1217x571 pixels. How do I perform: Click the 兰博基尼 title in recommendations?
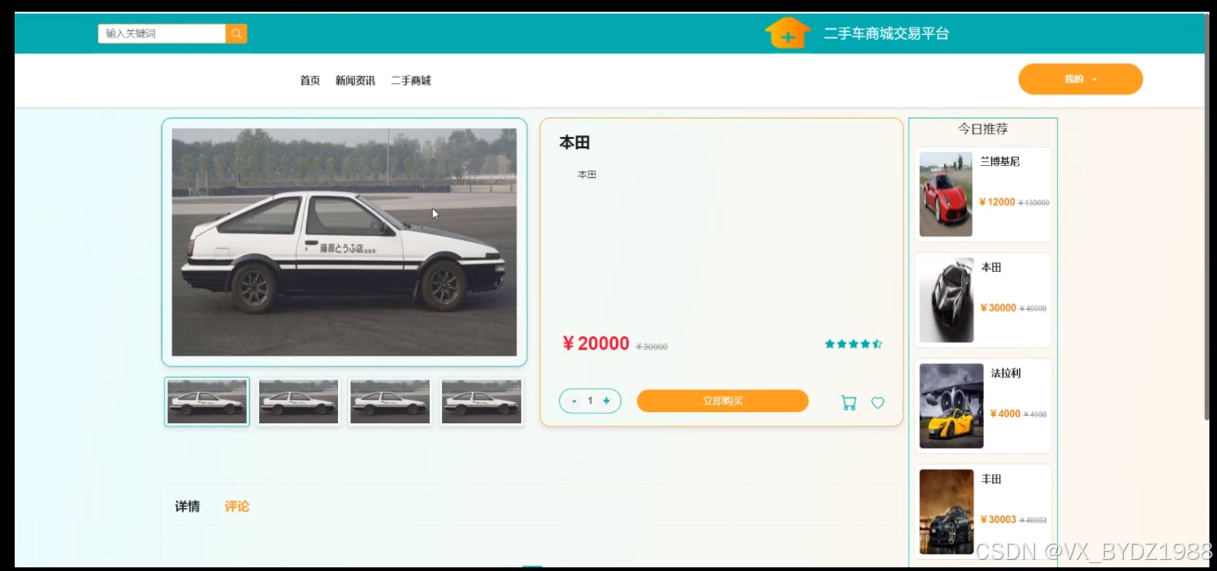pos(1000,162)
